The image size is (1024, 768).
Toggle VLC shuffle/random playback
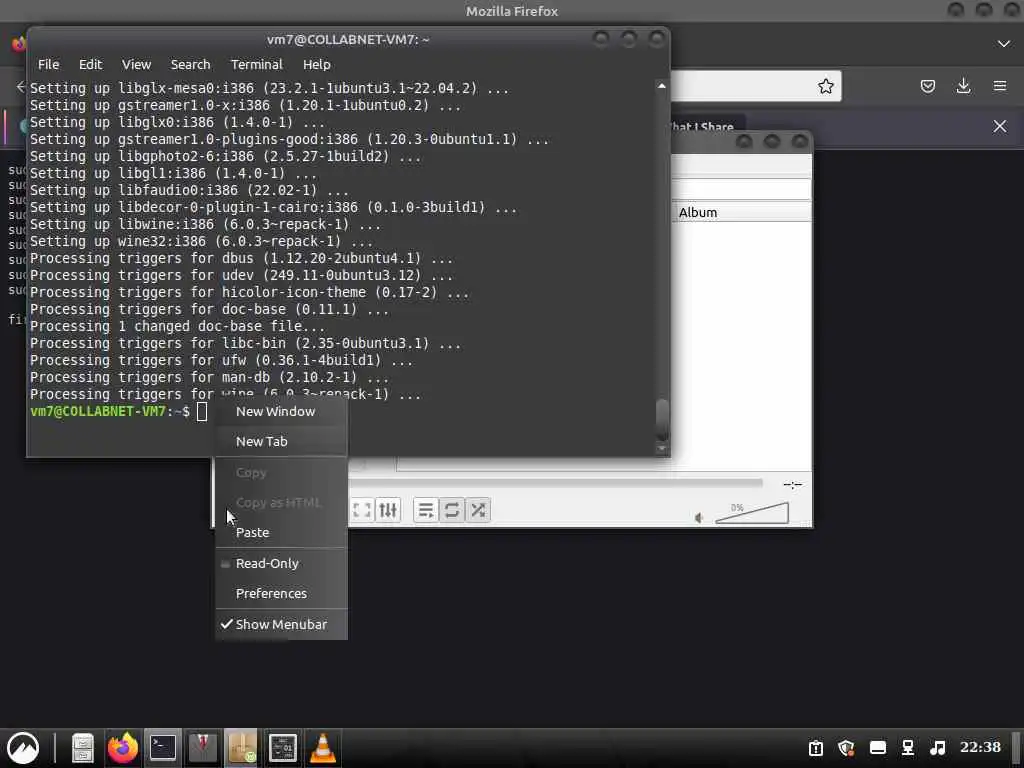[x=478, y=510]
